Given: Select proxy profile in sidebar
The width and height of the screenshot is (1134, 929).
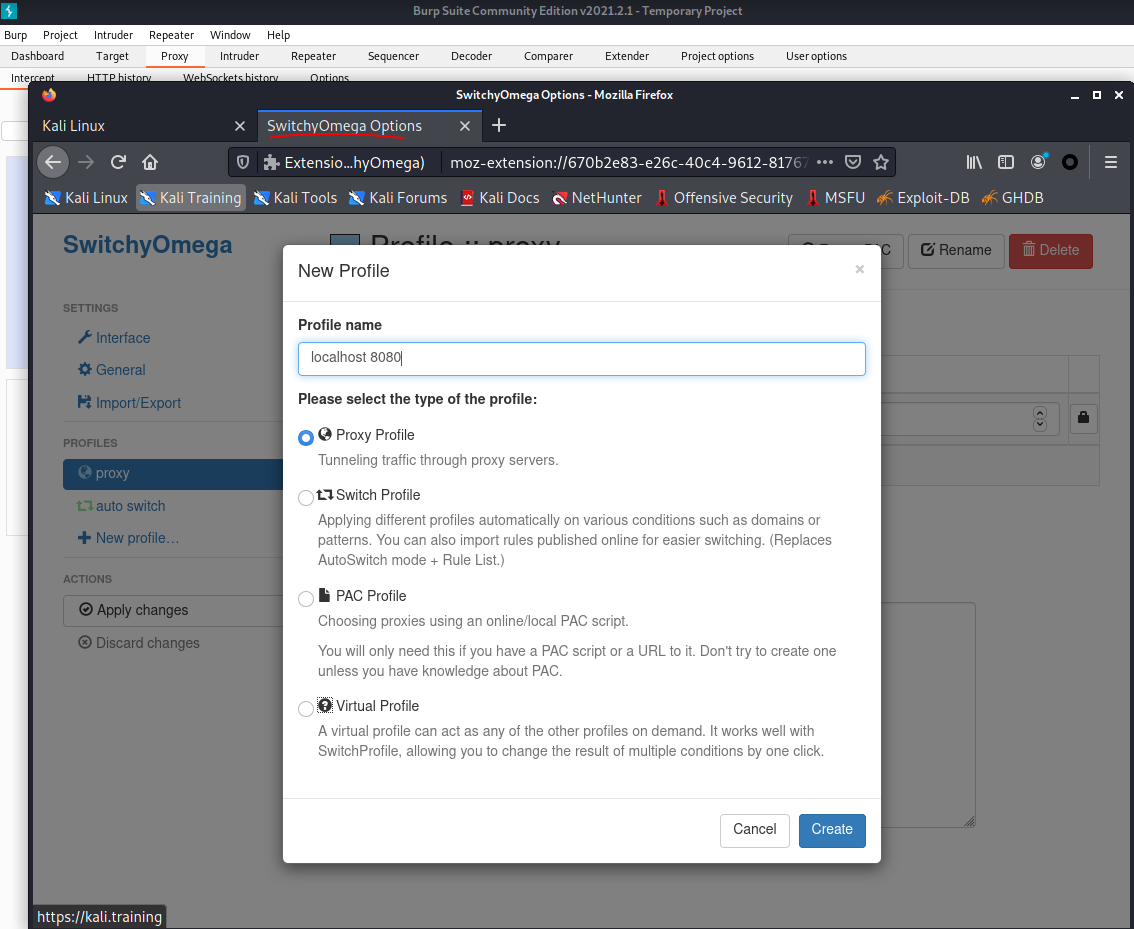Looking at the screenshot, I should pos(173,474).
